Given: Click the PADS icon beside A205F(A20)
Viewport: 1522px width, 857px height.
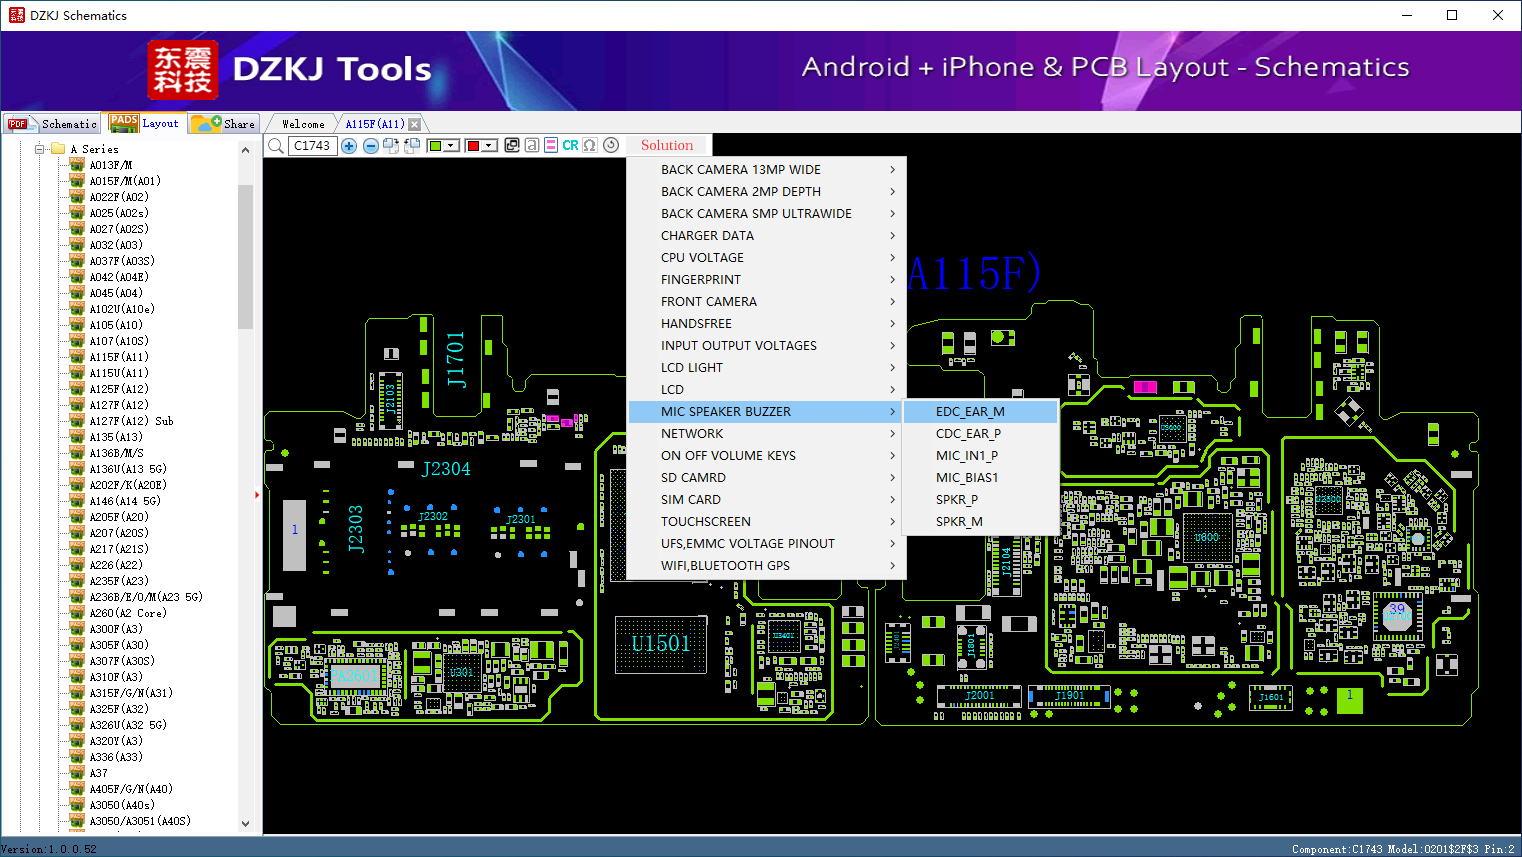Looking at the screenshot, I should click(77, 516).
